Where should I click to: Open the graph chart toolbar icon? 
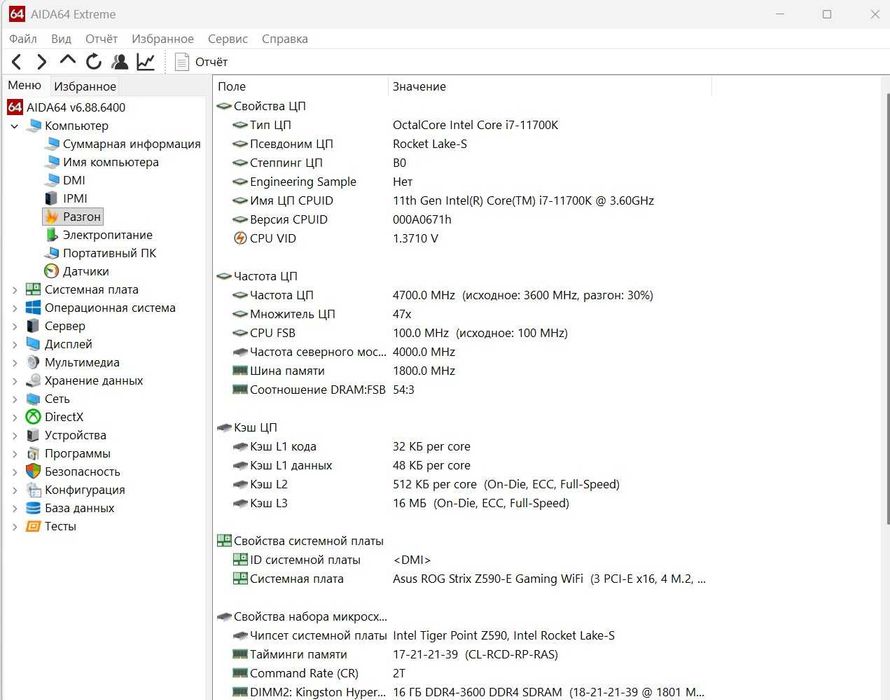pyautogui.click(x=146, y=61)
